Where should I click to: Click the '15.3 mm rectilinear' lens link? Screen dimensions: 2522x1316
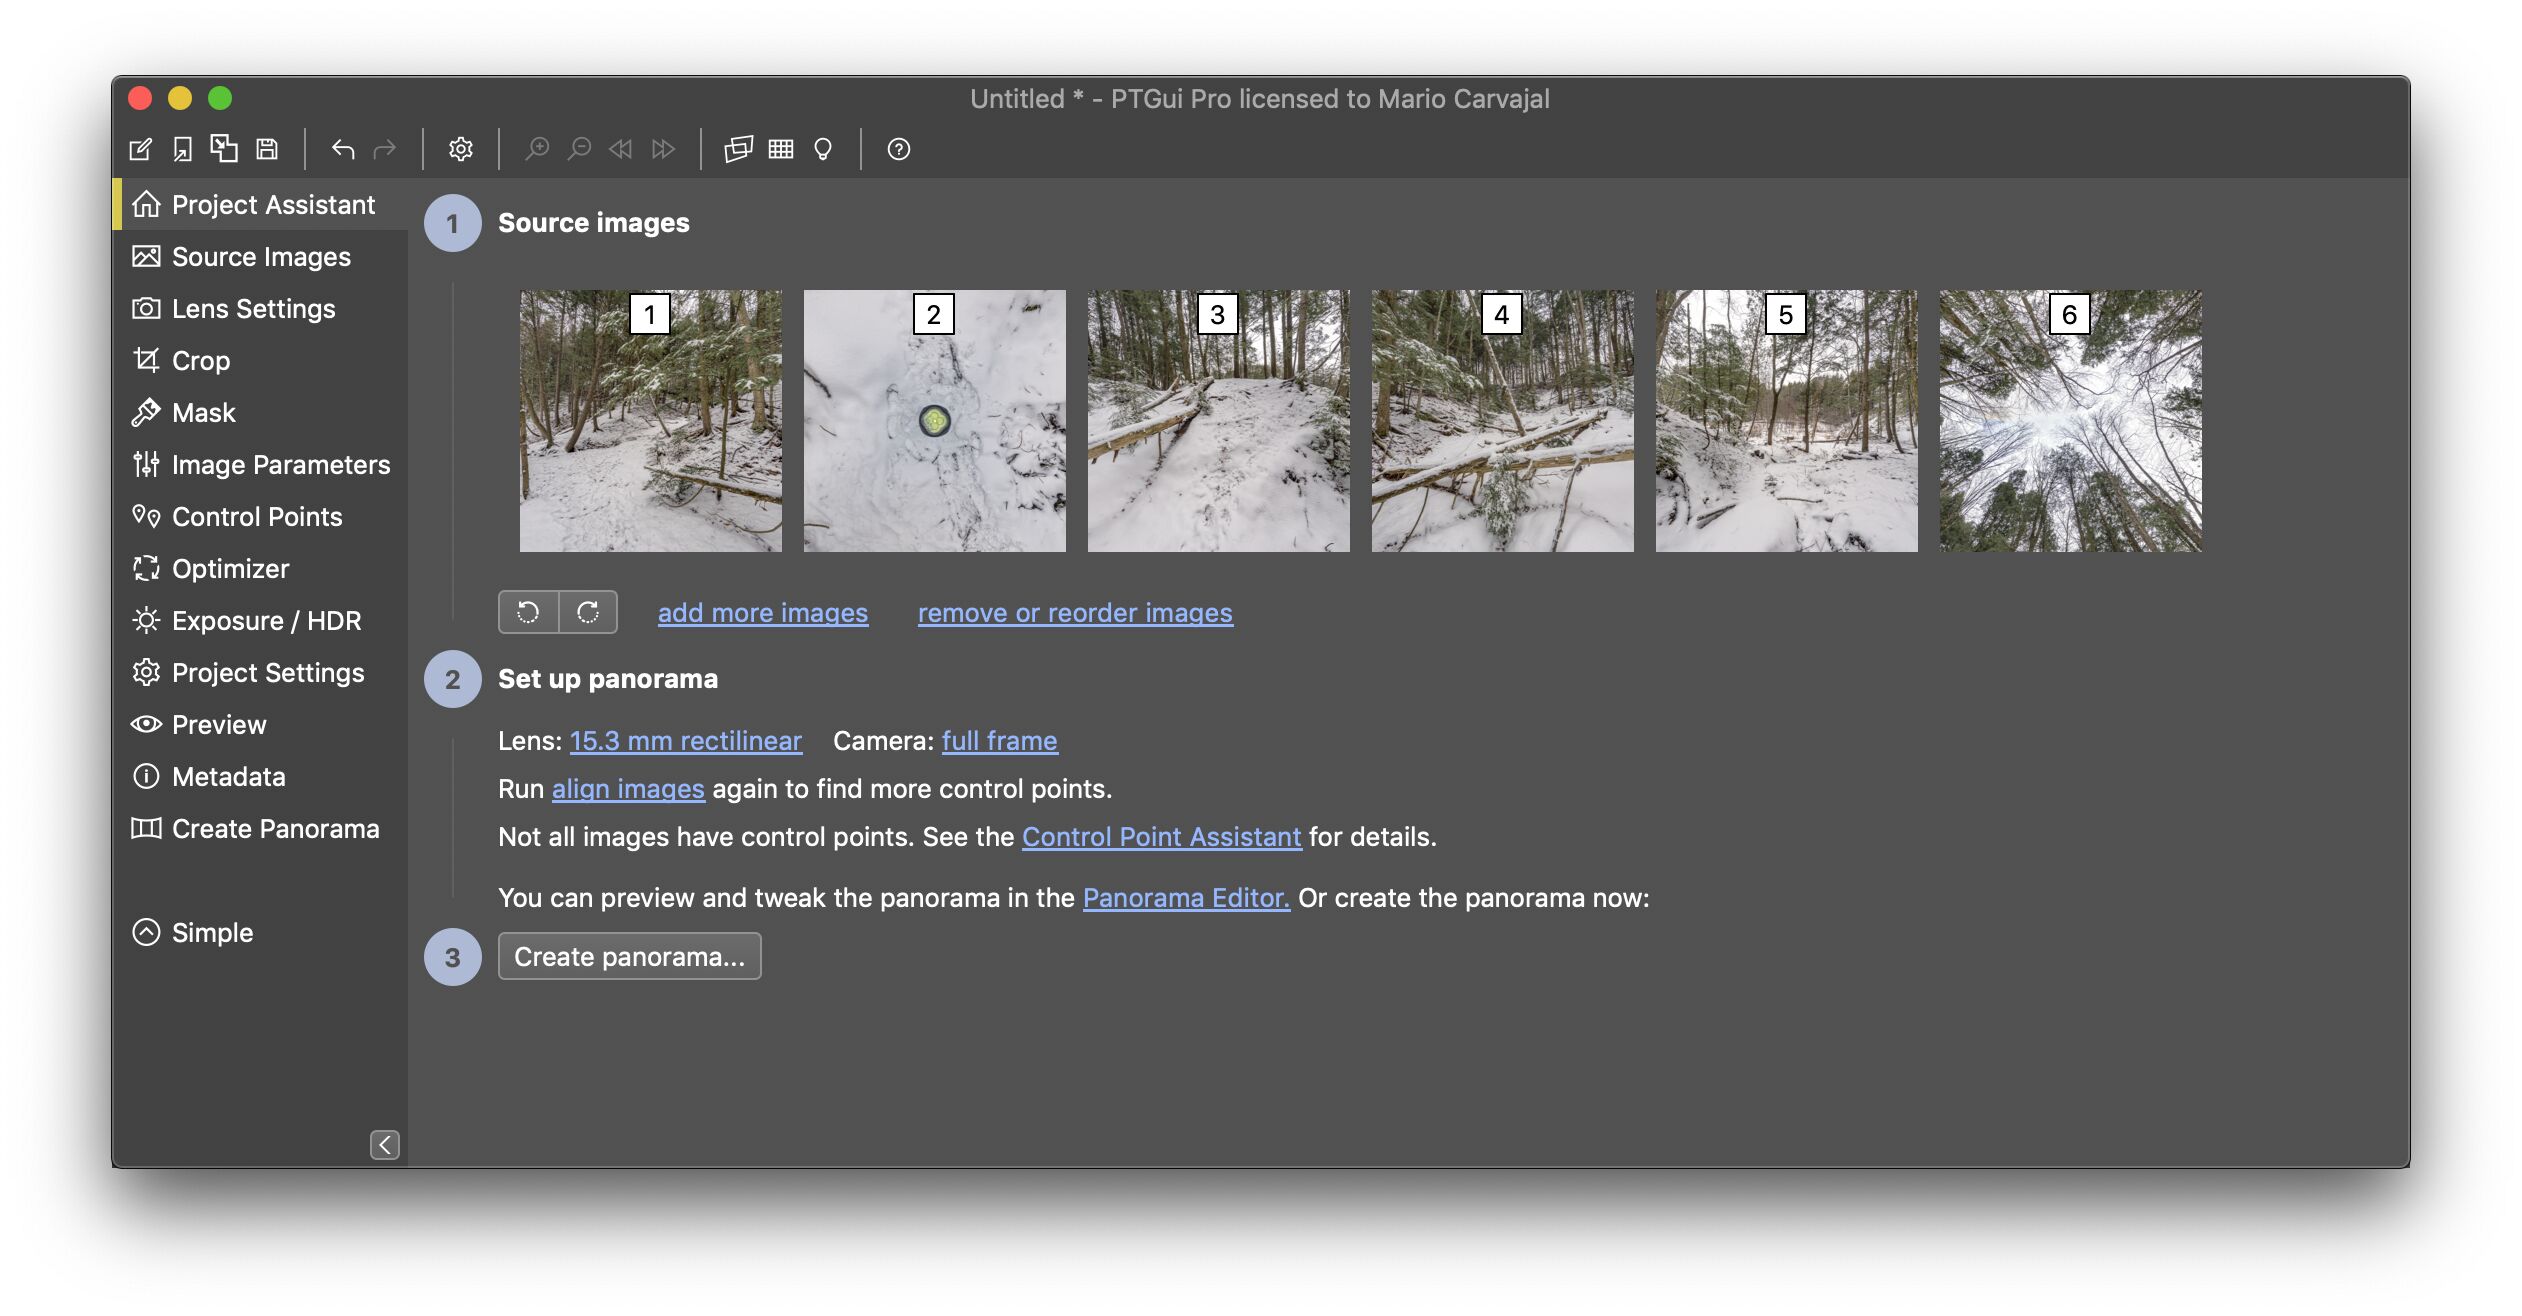click(x=686, y=740)
